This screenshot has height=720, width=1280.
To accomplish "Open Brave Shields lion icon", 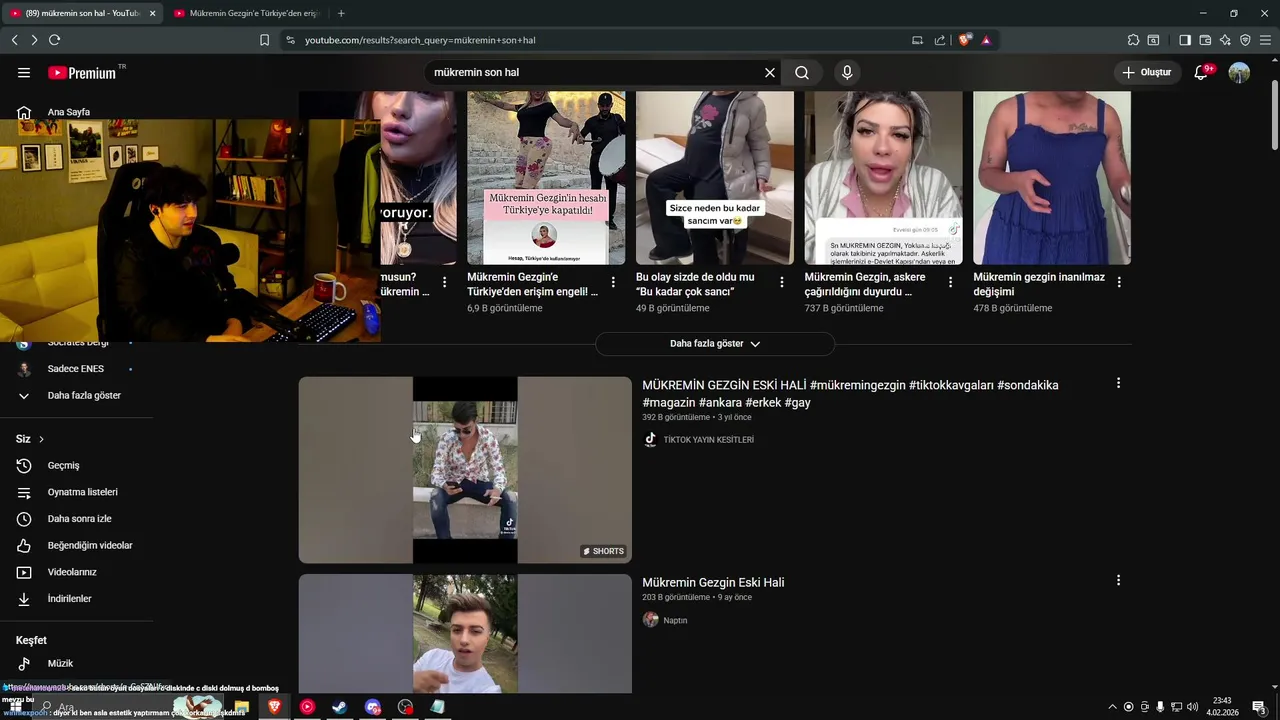I will point(964,40).
